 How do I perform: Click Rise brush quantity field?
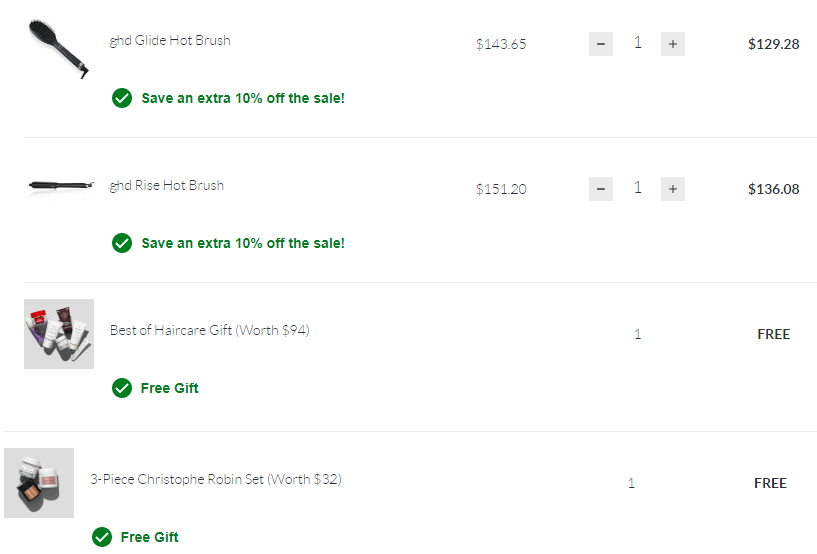[637, 188]
